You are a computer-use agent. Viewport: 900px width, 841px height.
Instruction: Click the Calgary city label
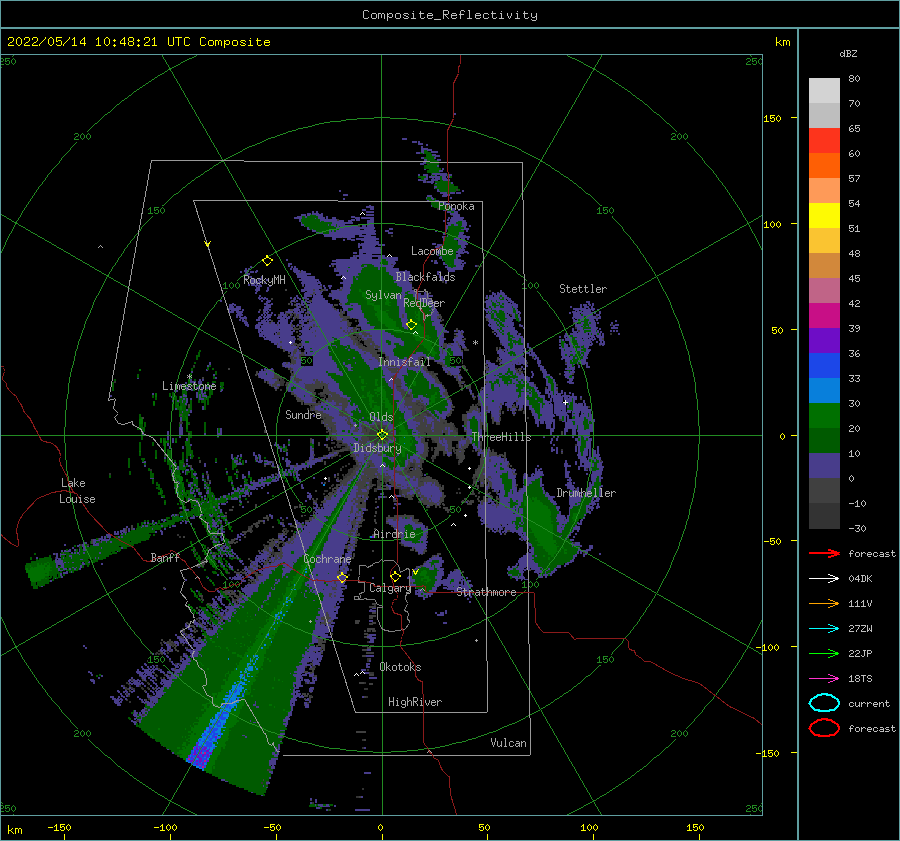click(x=390, y=588)
